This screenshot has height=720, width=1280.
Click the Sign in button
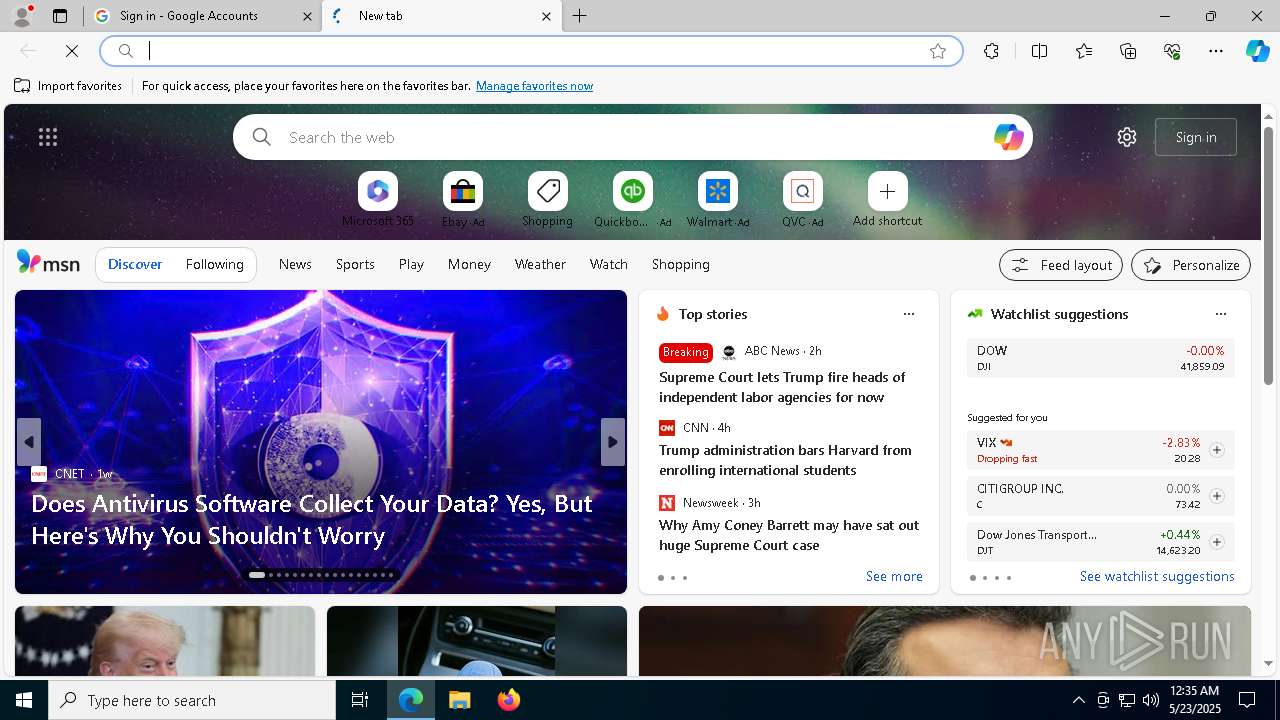(1196, 137)
